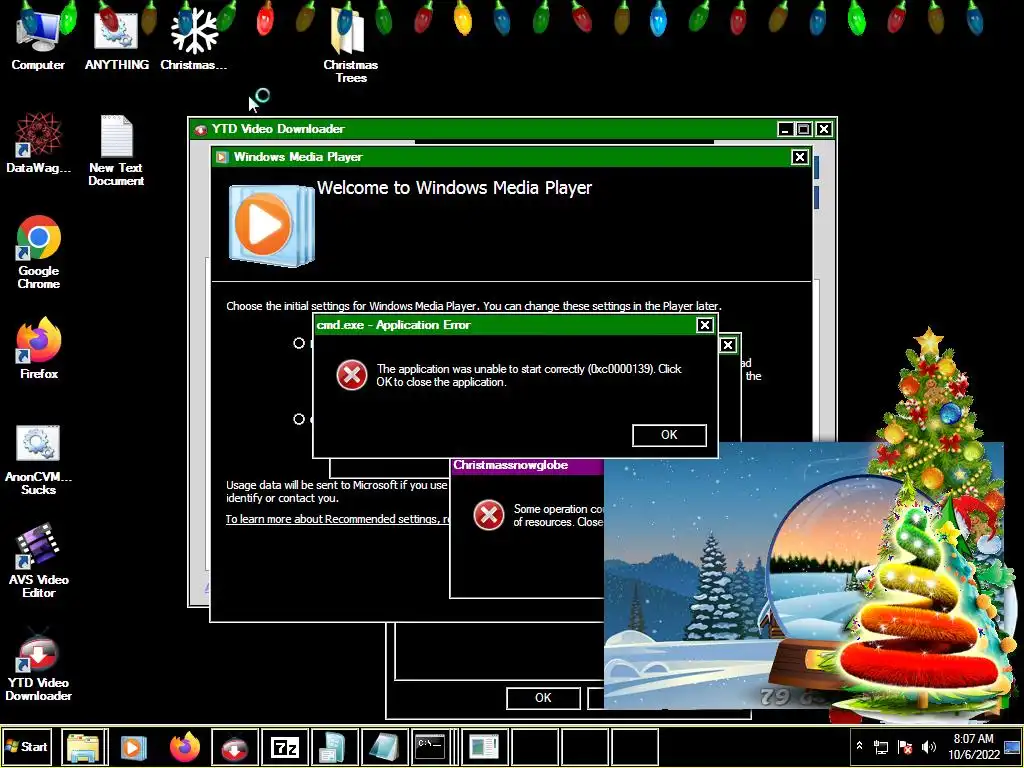Launch Firefox from desktop shortcut
The height and width of the screenshot is (768, 1024).
point(39,347)
